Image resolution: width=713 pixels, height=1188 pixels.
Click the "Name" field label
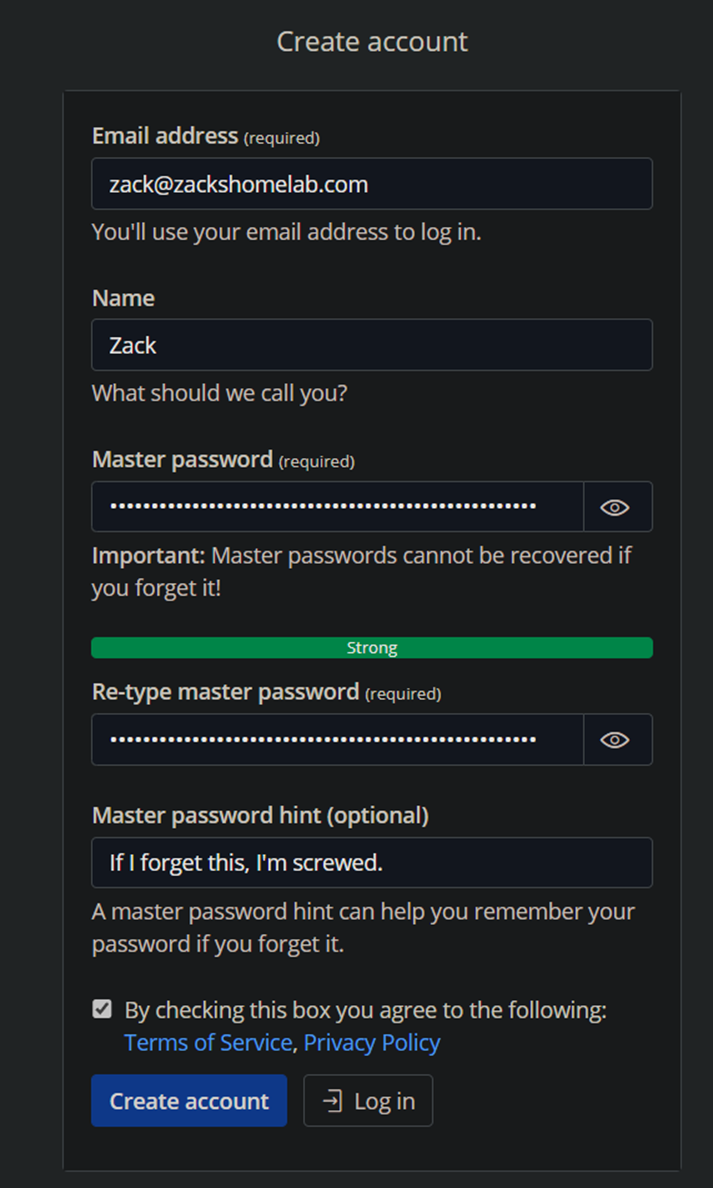tap(123, 298)
